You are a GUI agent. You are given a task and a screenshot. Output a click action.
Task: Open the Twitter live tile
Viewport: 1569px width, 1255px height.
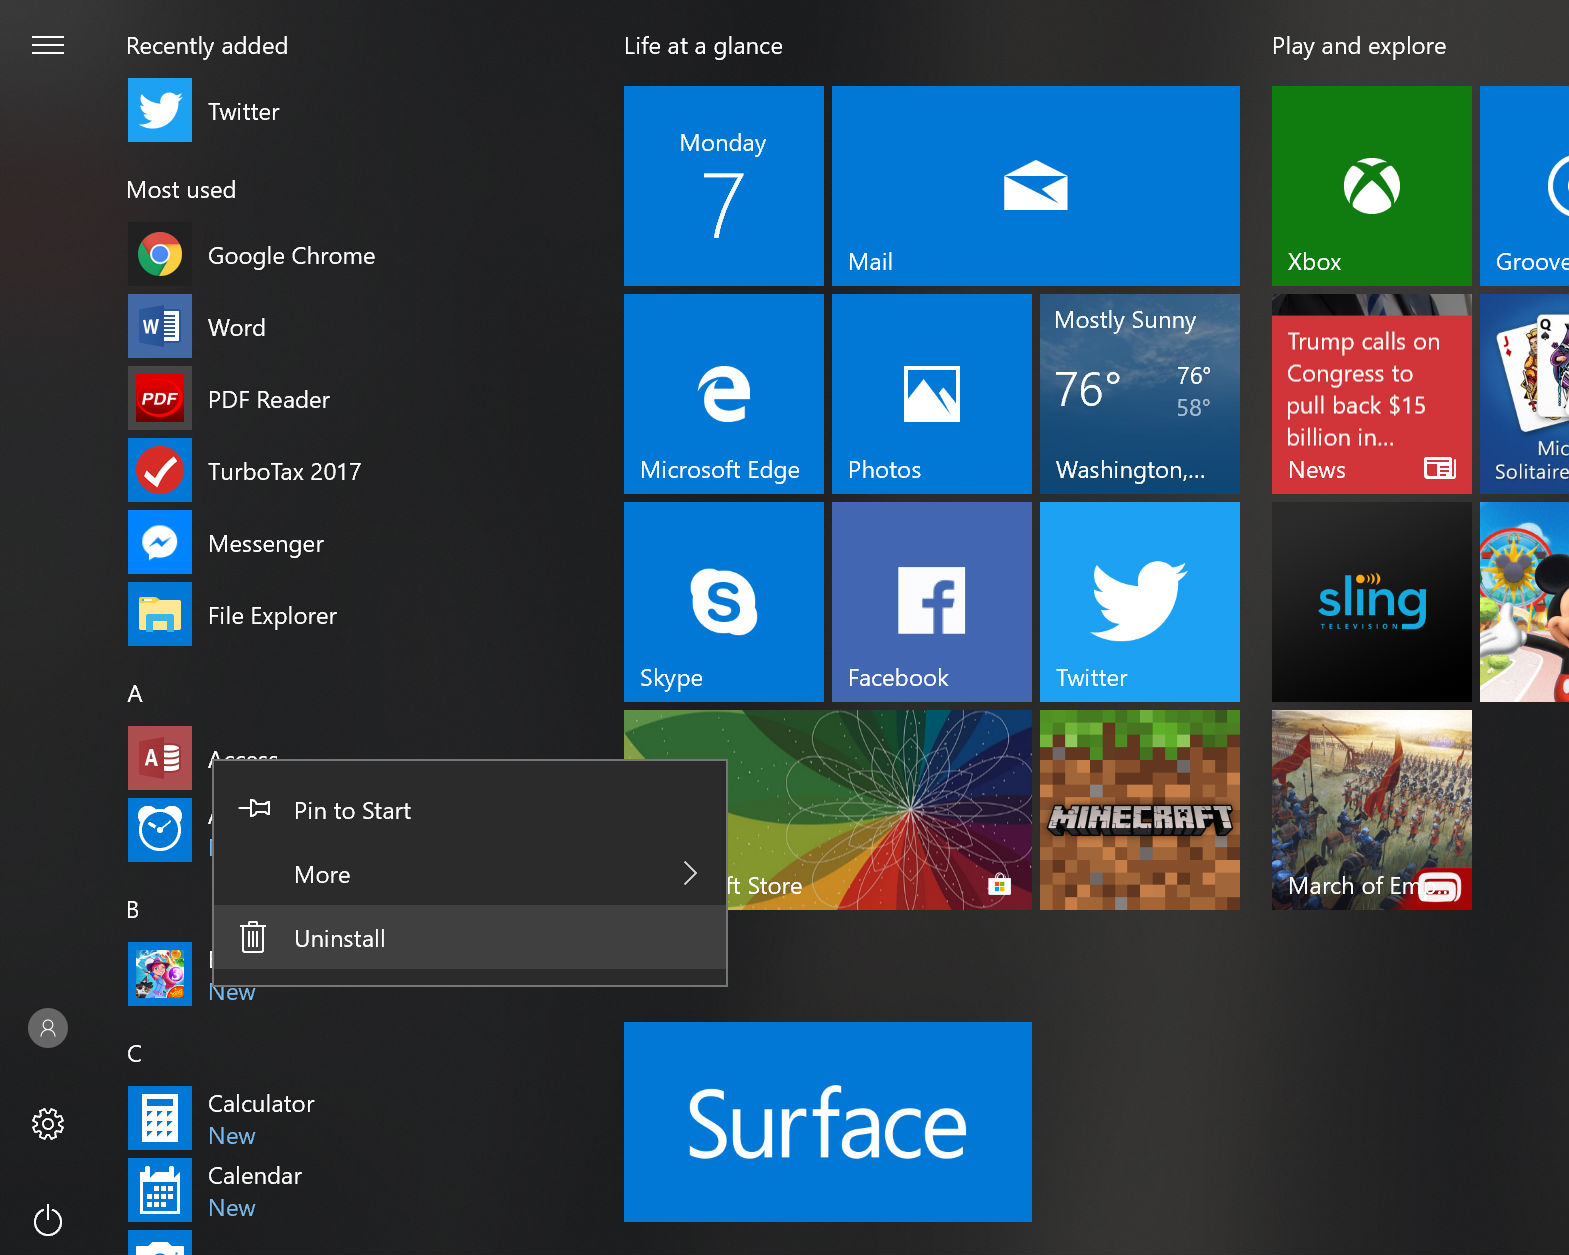click(1140, 602)
